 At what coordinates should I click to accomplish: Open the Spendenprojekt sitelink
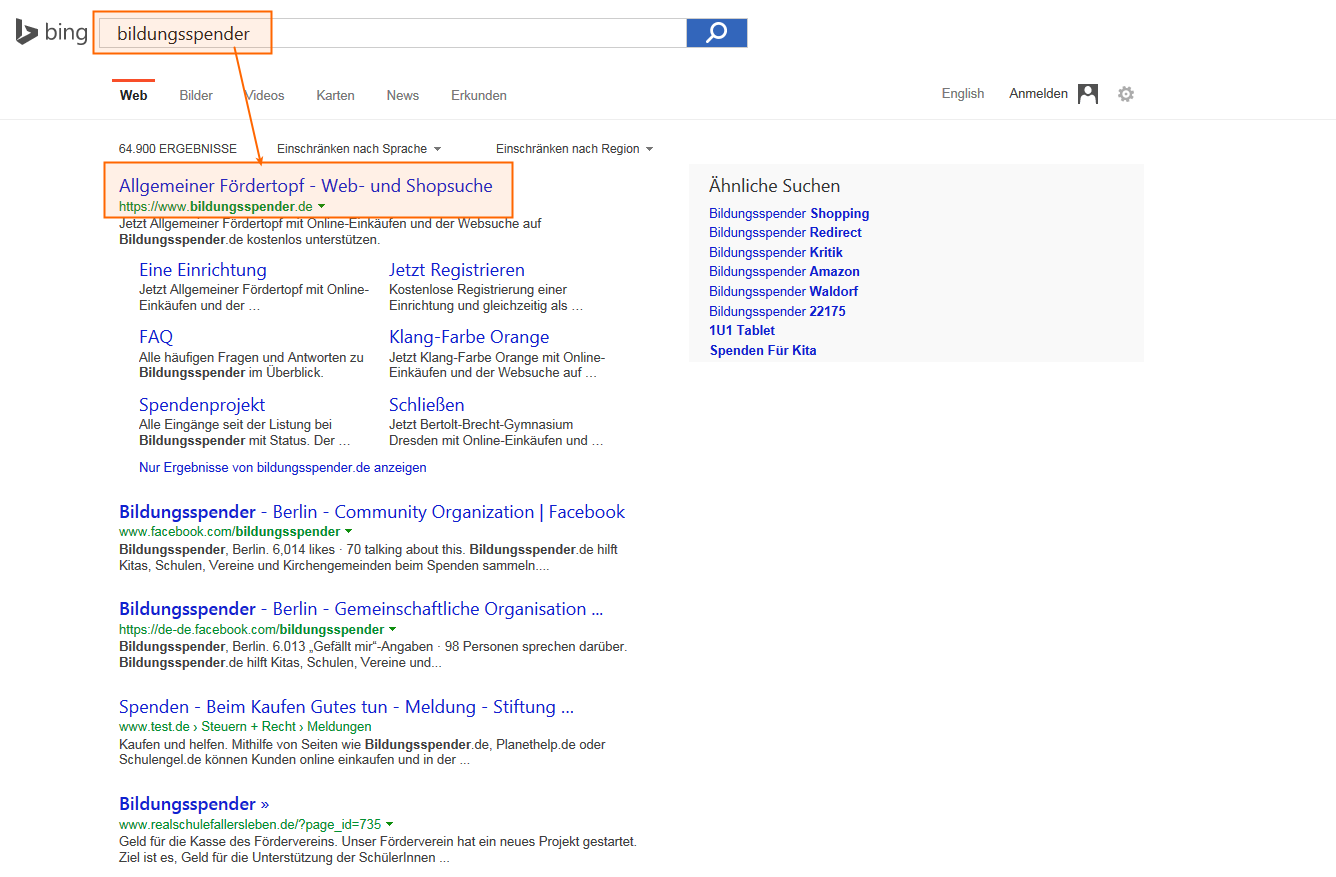click(202, 405)
